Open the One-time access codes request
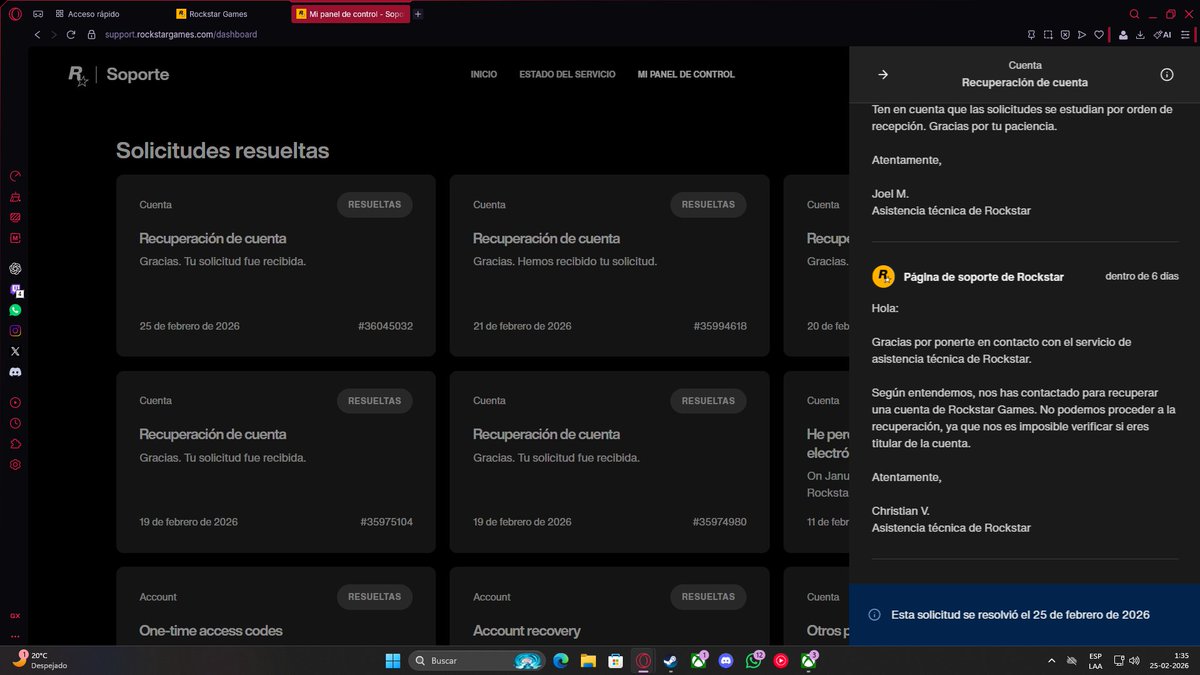1200x675 pixels. (x=276, y=606)
